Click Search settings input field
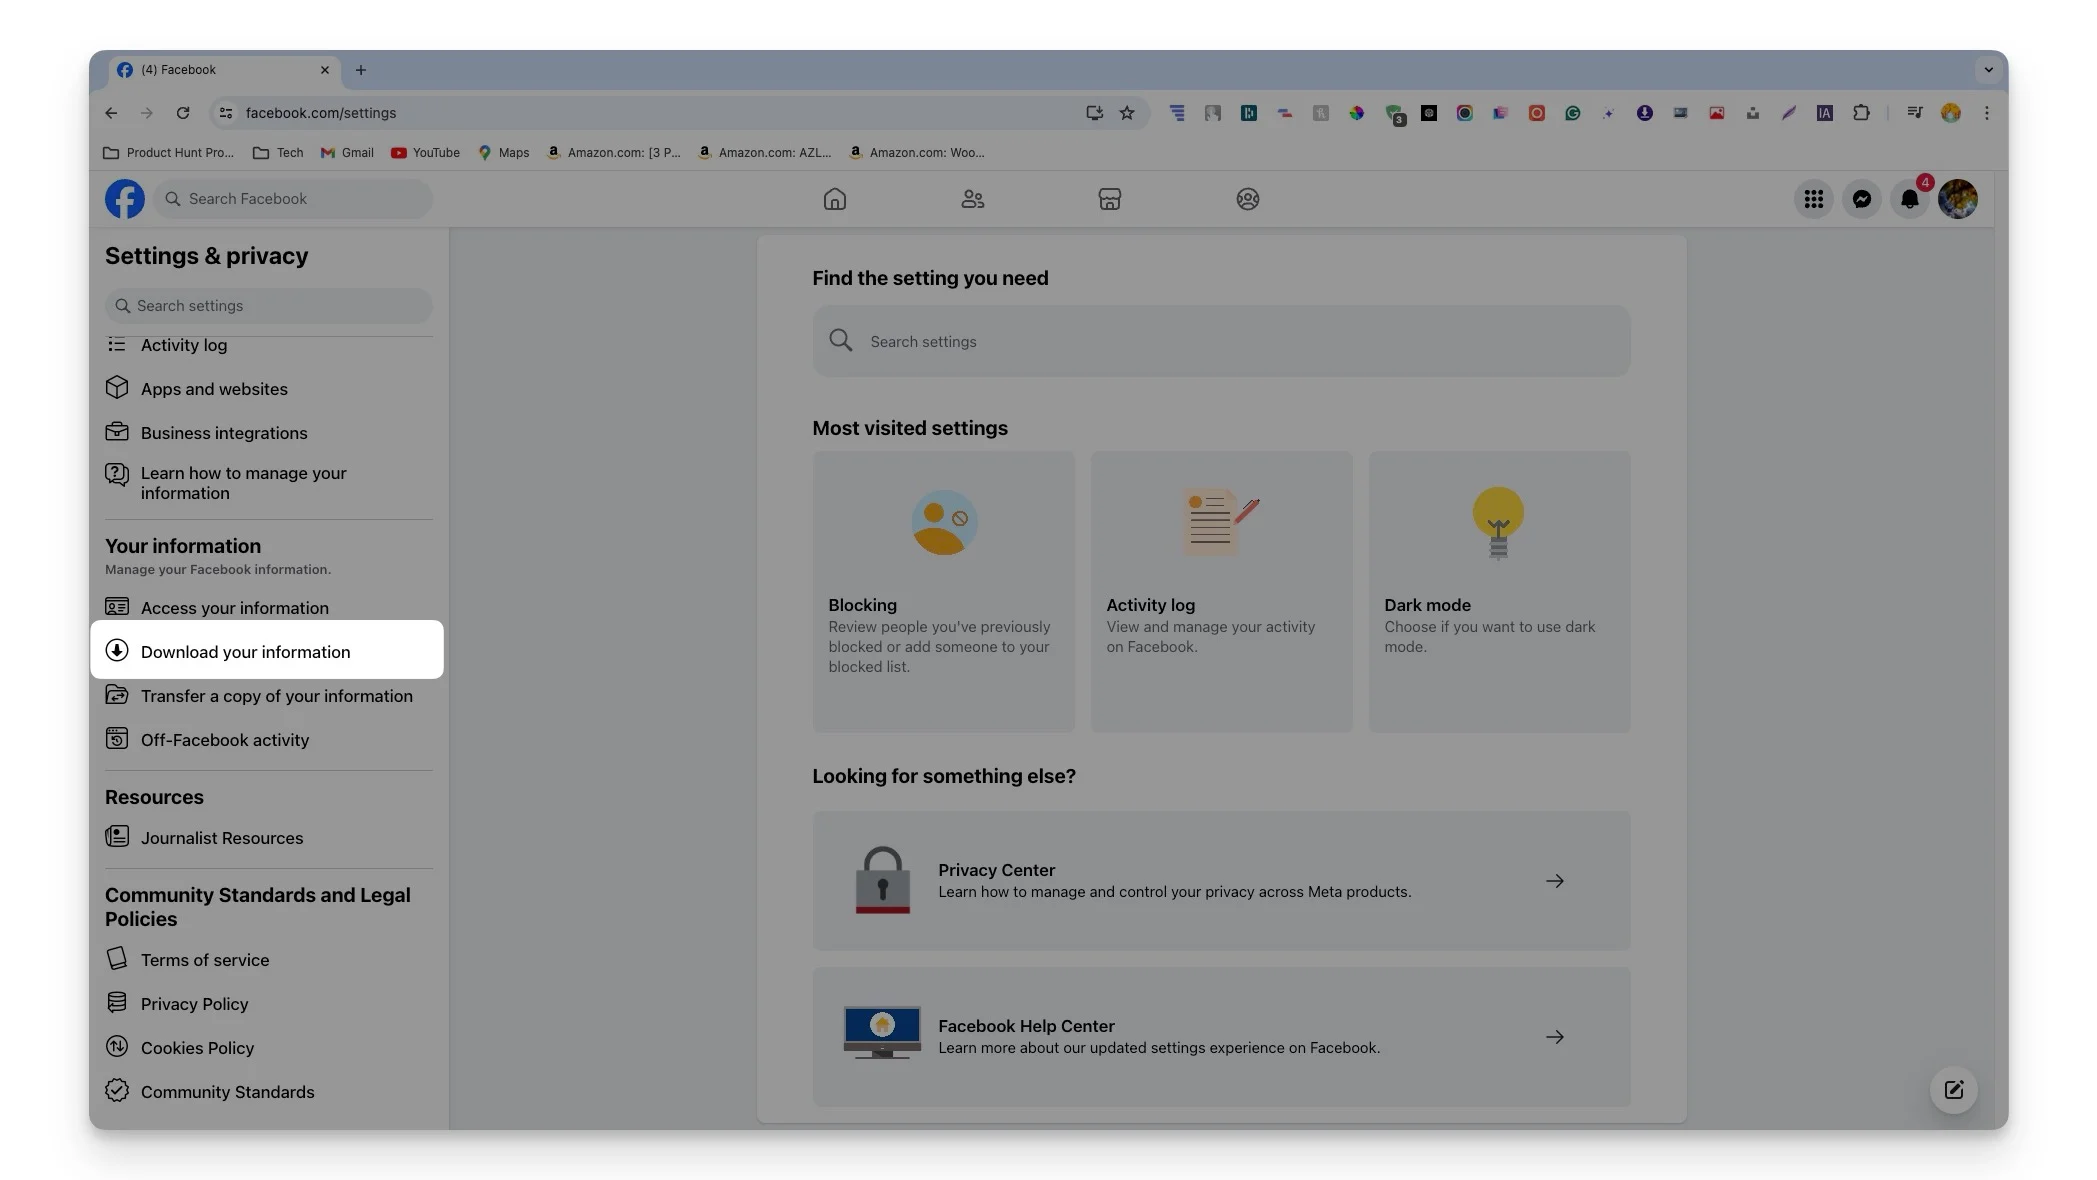The image size is (2097, 1180). (1221, 340)
